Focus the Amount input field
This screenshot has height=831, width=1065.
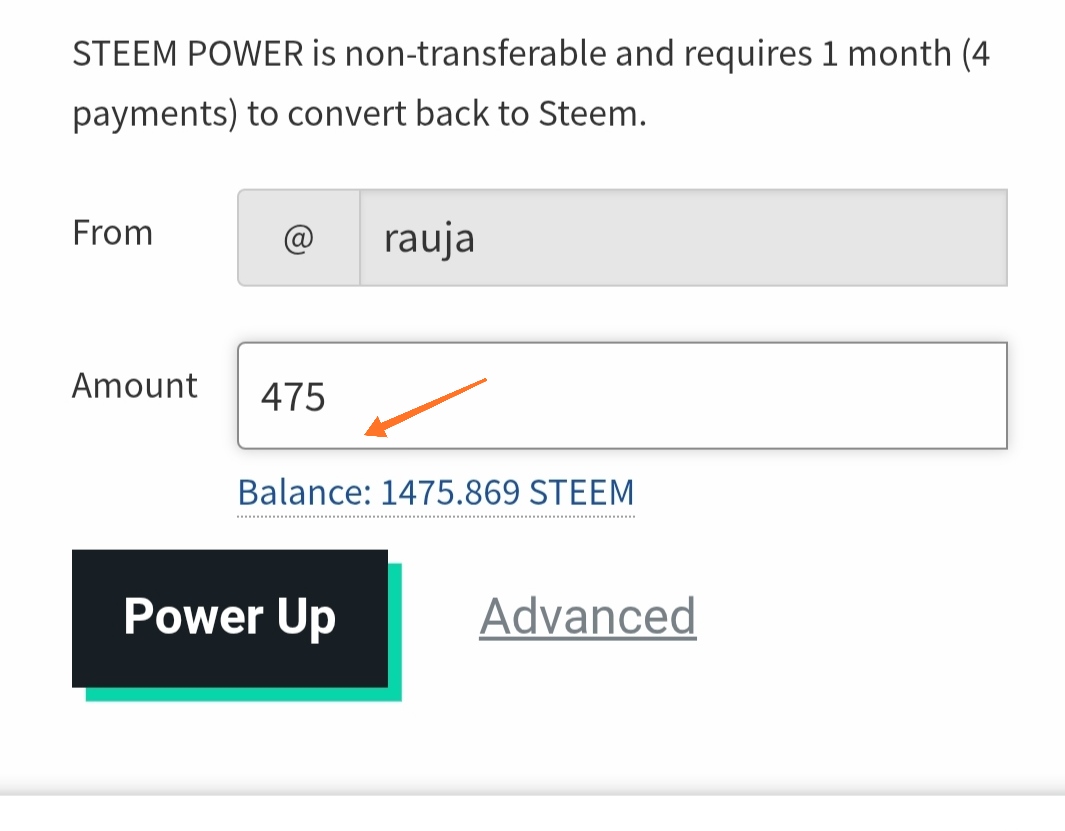tap(622, 396)
